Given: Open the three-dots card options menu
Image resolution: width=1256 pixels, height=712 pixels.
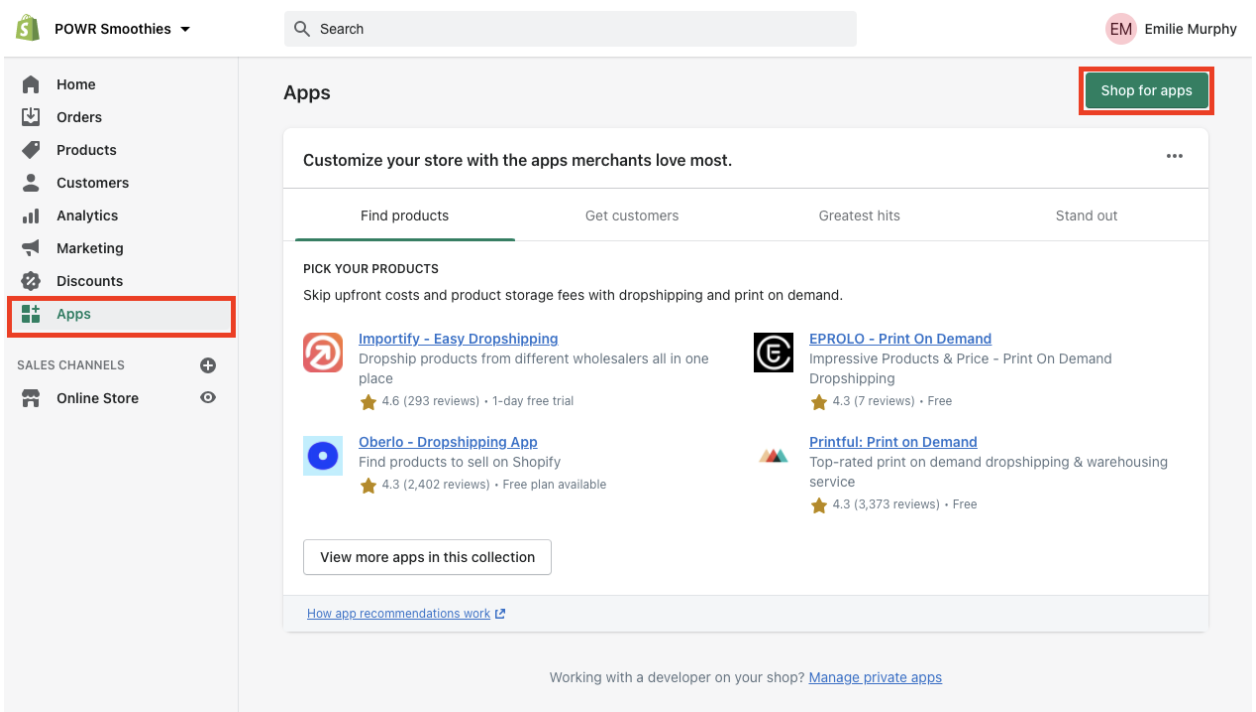Looking at the screenshot, I should point(1174,156).
